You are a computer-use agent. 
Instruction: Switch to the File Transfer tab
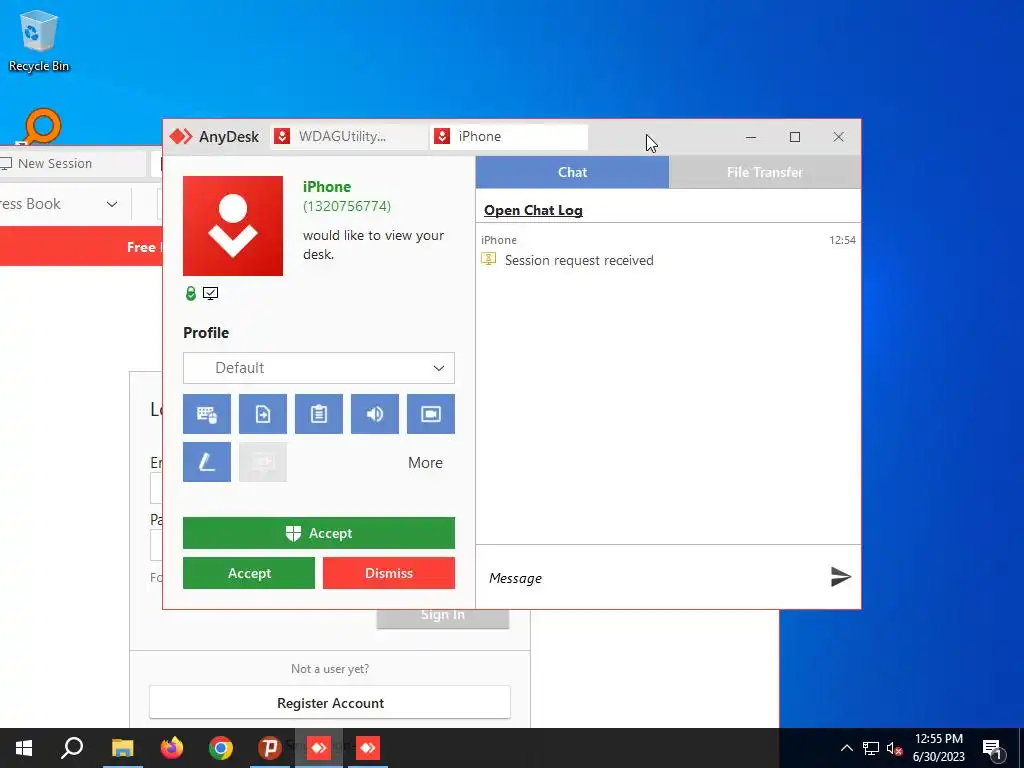pyautogui.click(x=765, y=172)
